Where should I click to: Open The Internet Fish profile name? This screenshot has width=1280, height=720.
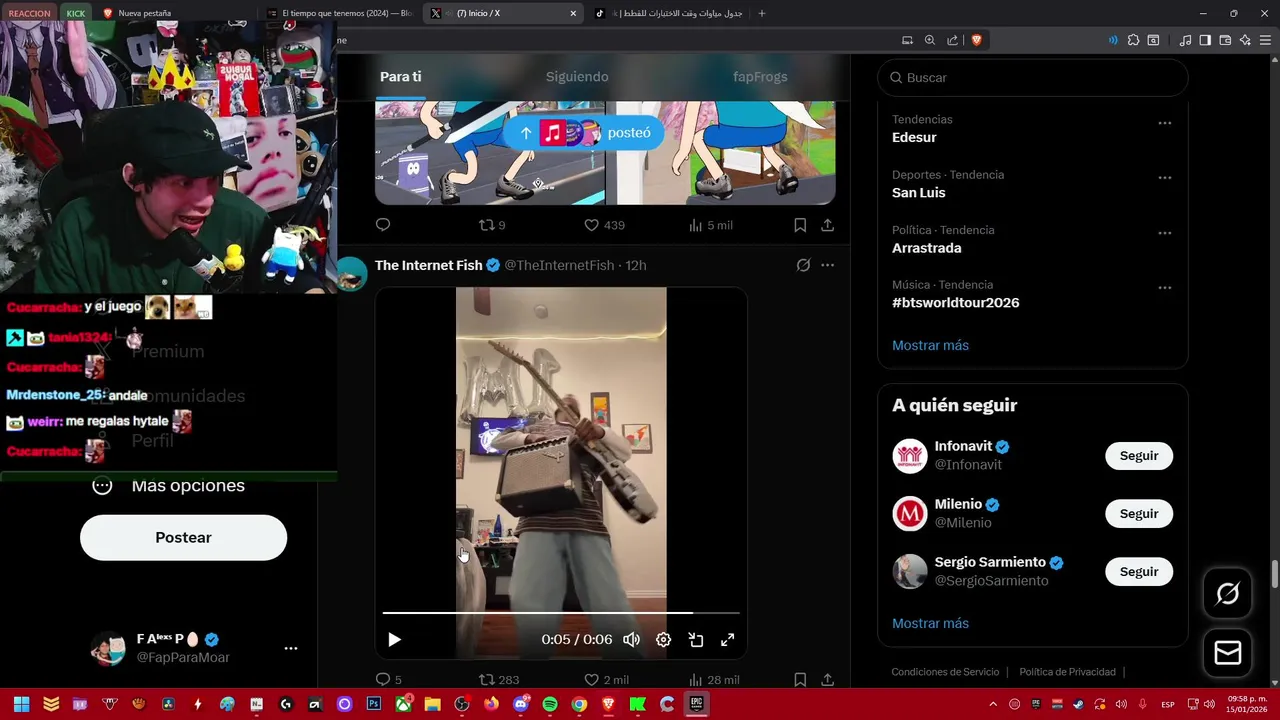coord(429,265)
